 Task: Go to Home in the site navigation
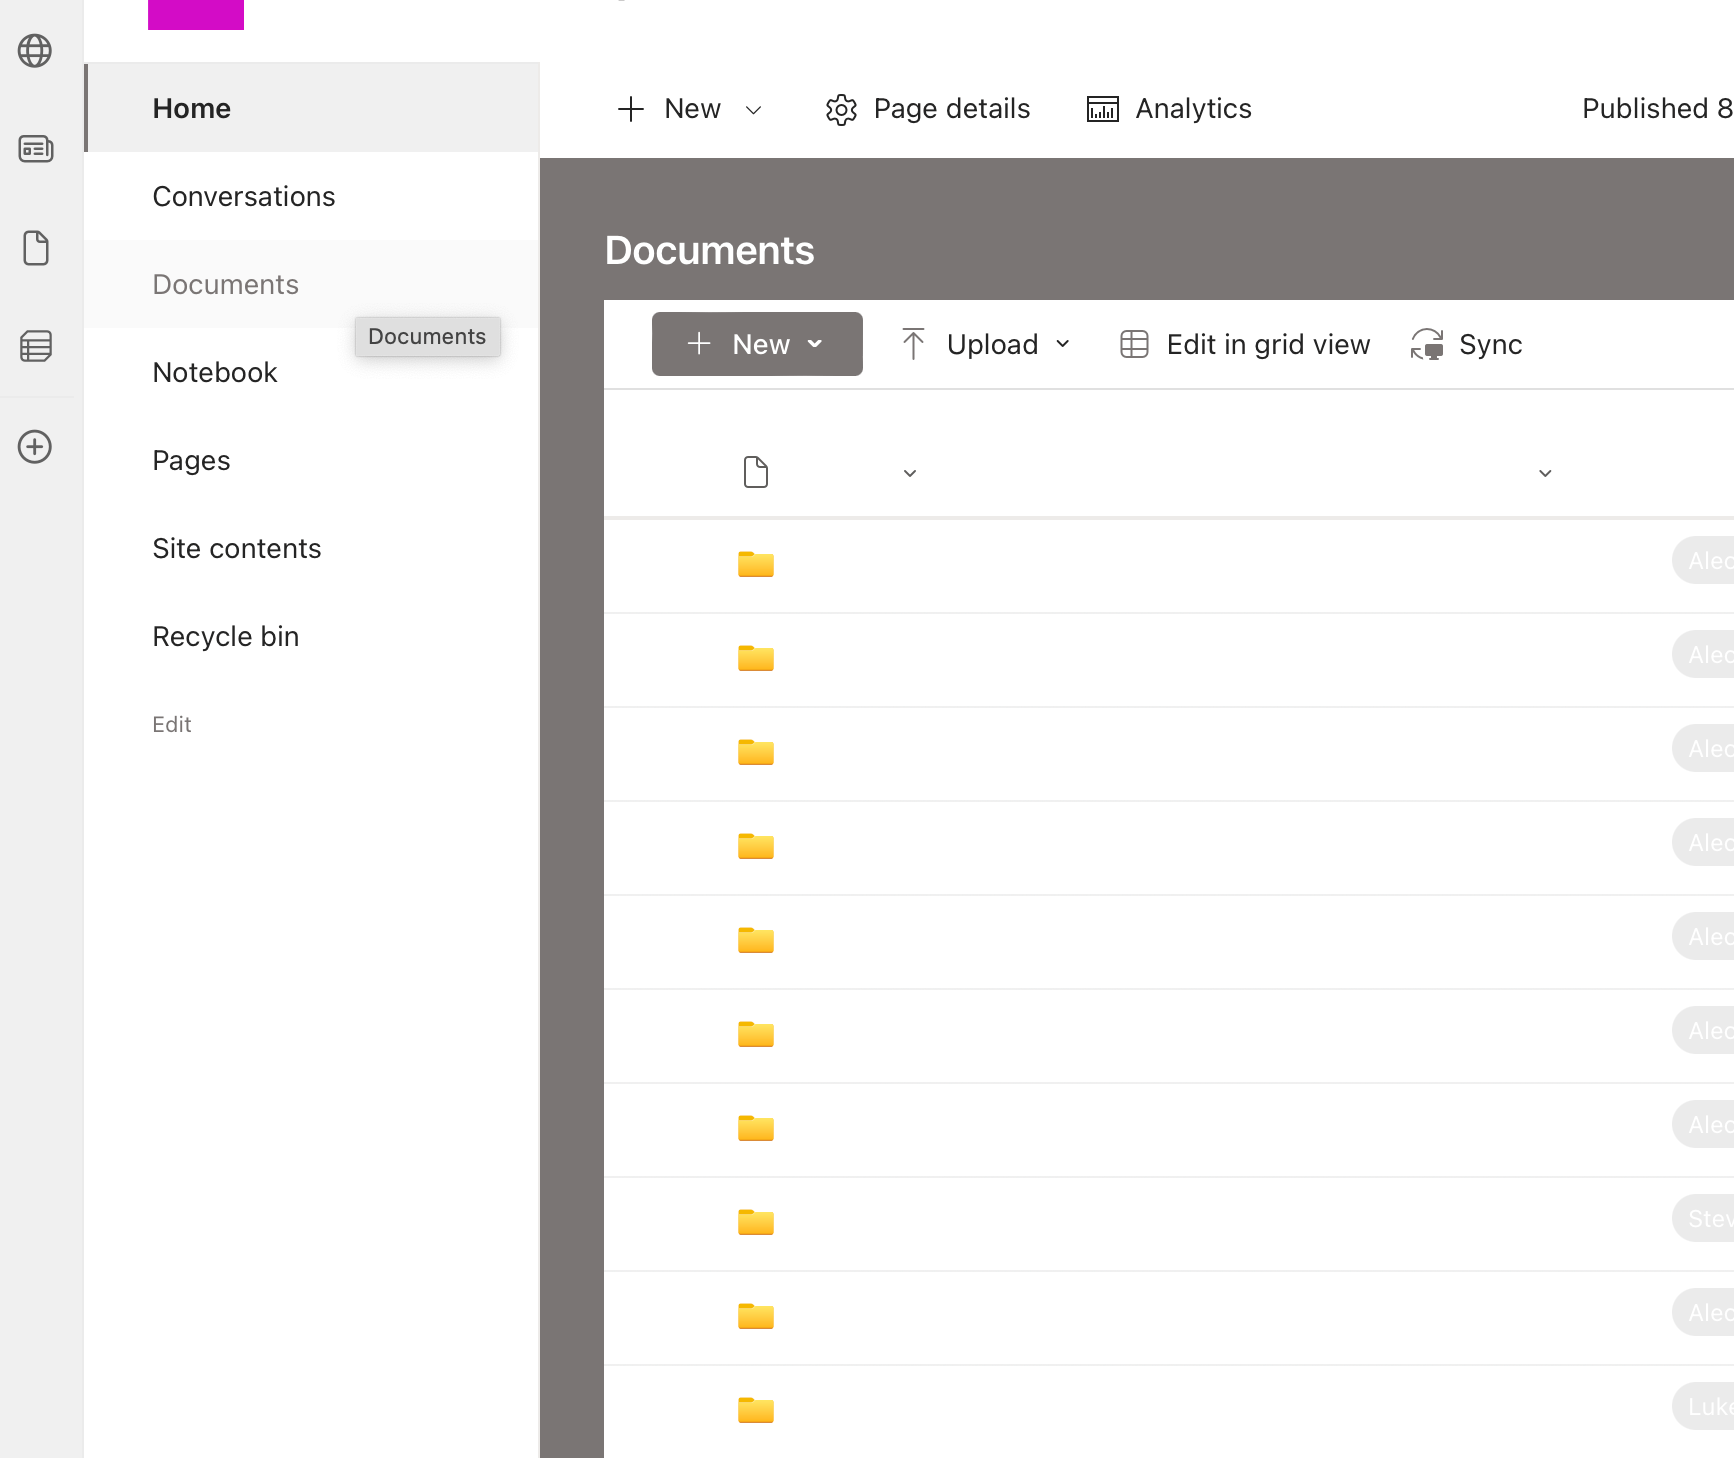tap(312, 108)
